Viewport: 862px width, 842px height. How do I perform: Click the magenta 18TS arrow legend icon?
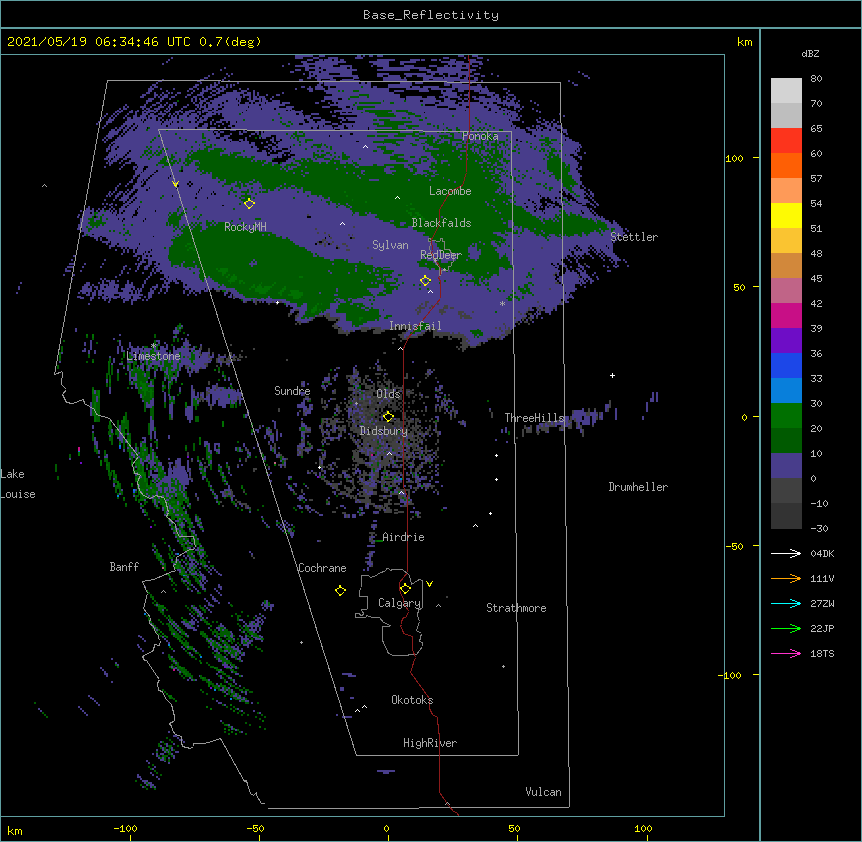point(786,653)
